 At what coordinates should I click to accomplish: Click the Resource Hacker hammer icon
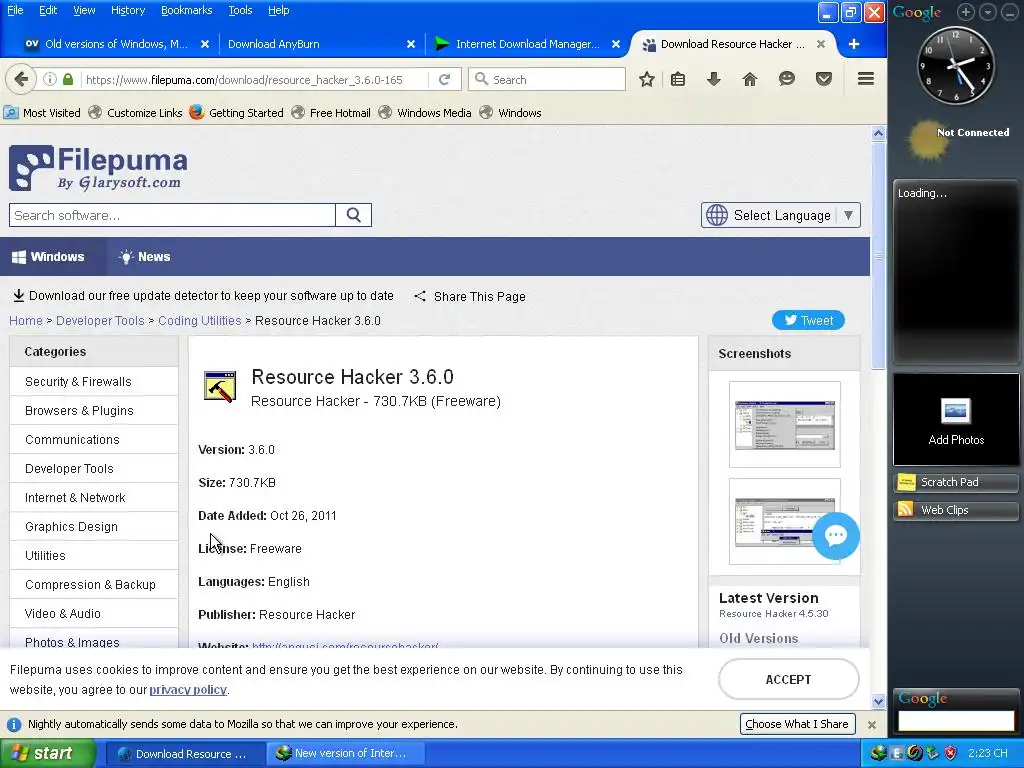pyautogui.click(x=219, y=387)
